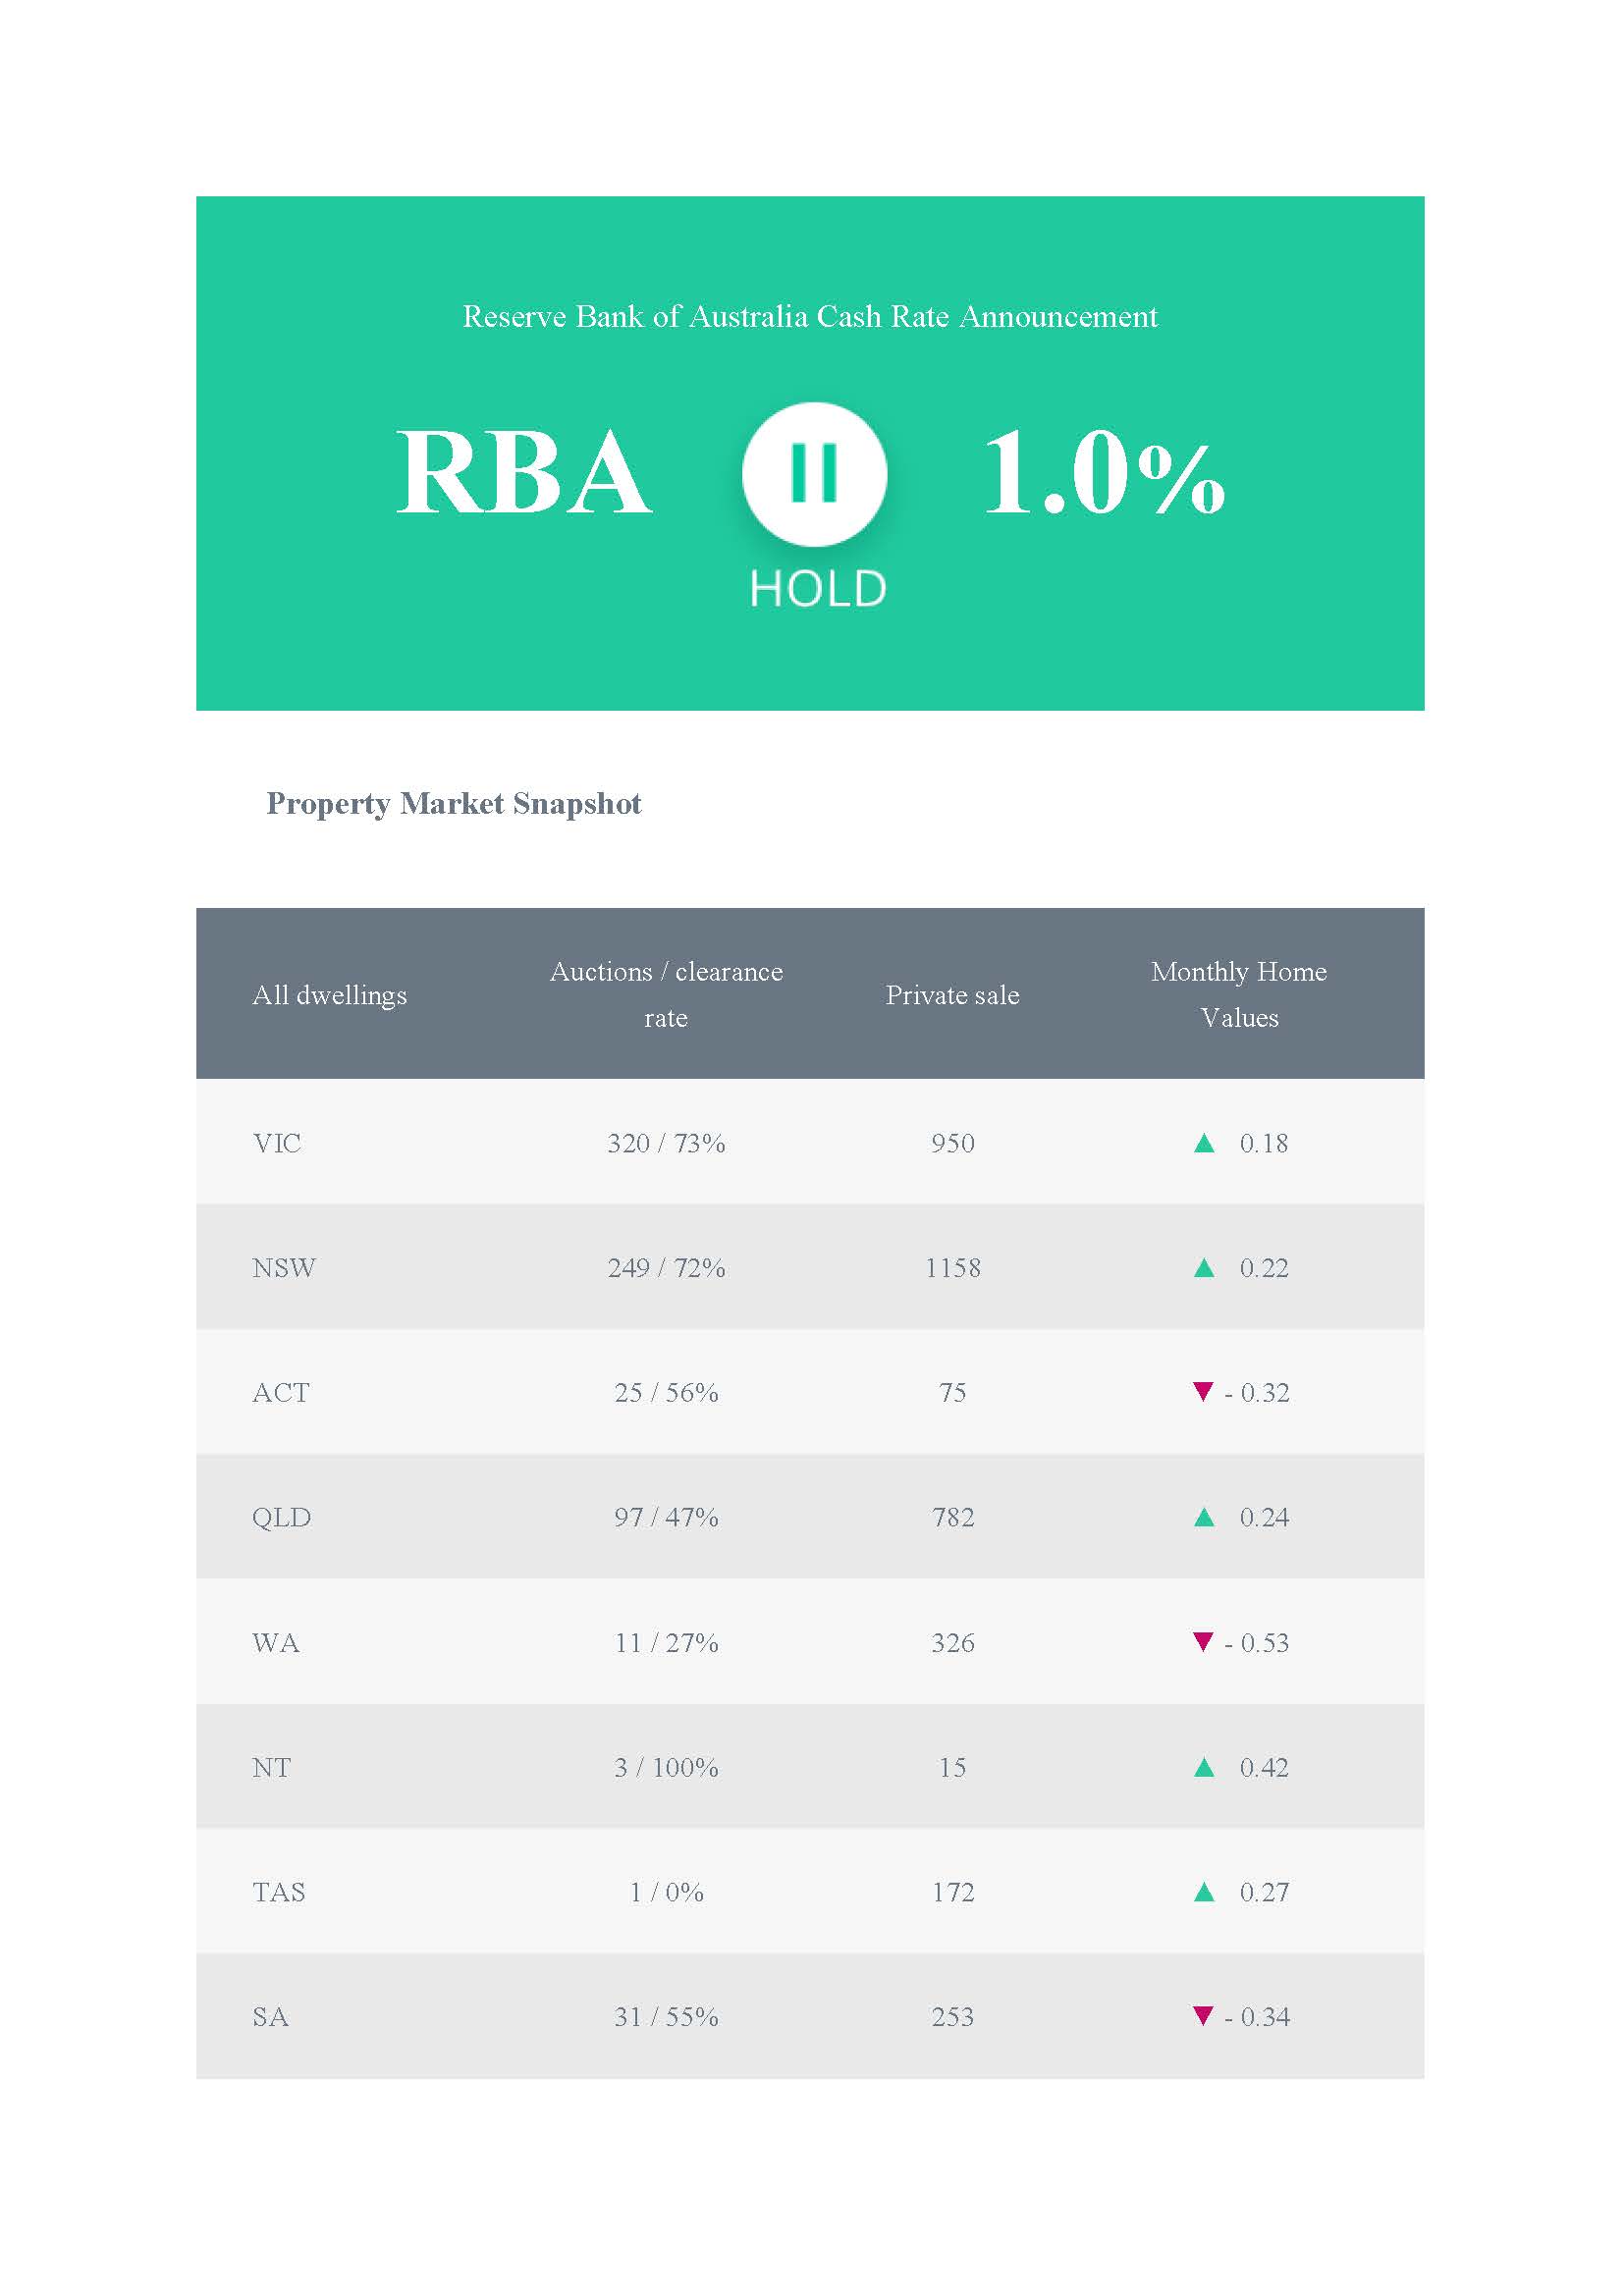Select the Monthly Home Values column header
This screenshot has width=1624, height=2296.
[x=1239, y=994]
